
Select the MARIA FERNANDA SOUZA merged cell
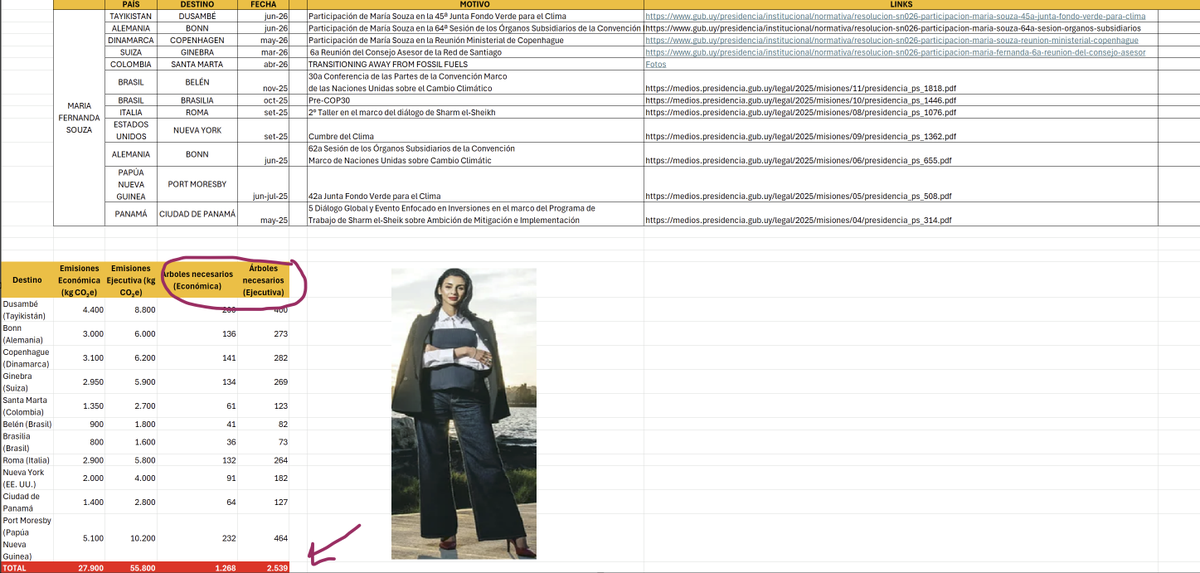click(x=79, y=117)
